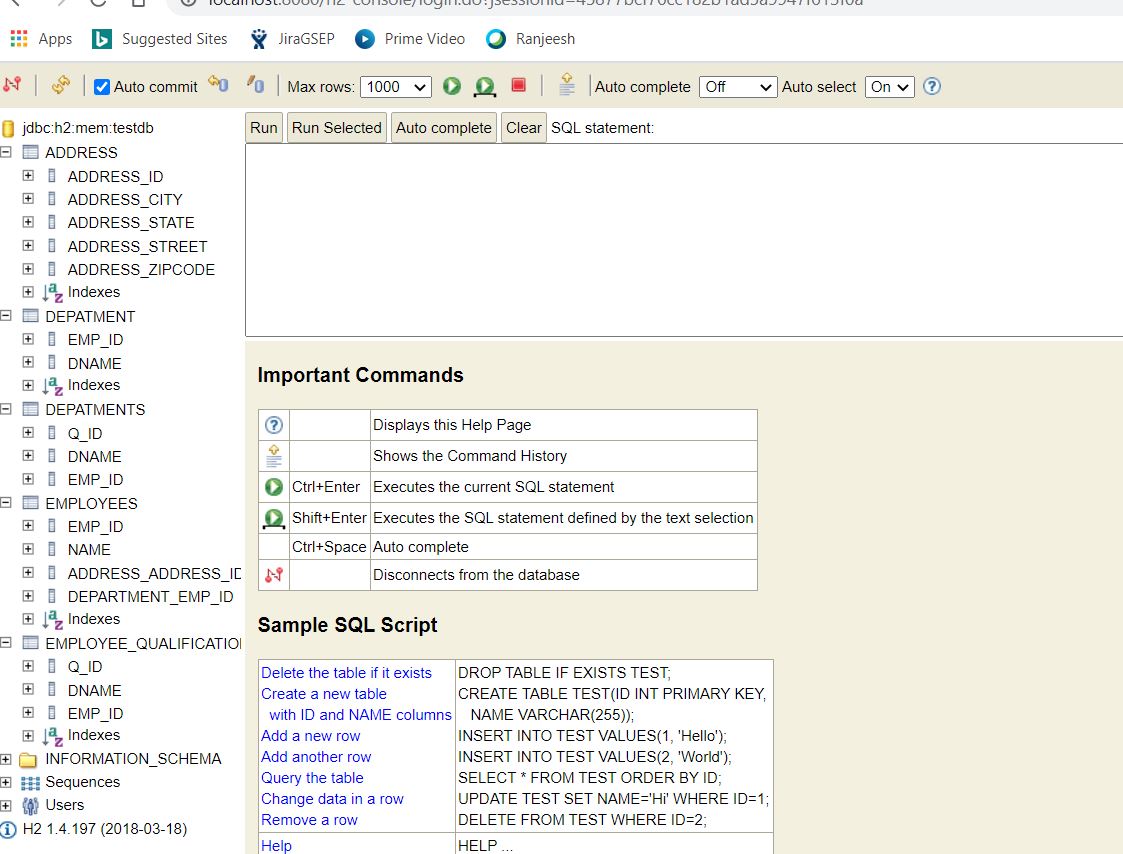Click the Refresh icon in the toolbar
This screenshot has width=1123, height=854.
point(61,85)
